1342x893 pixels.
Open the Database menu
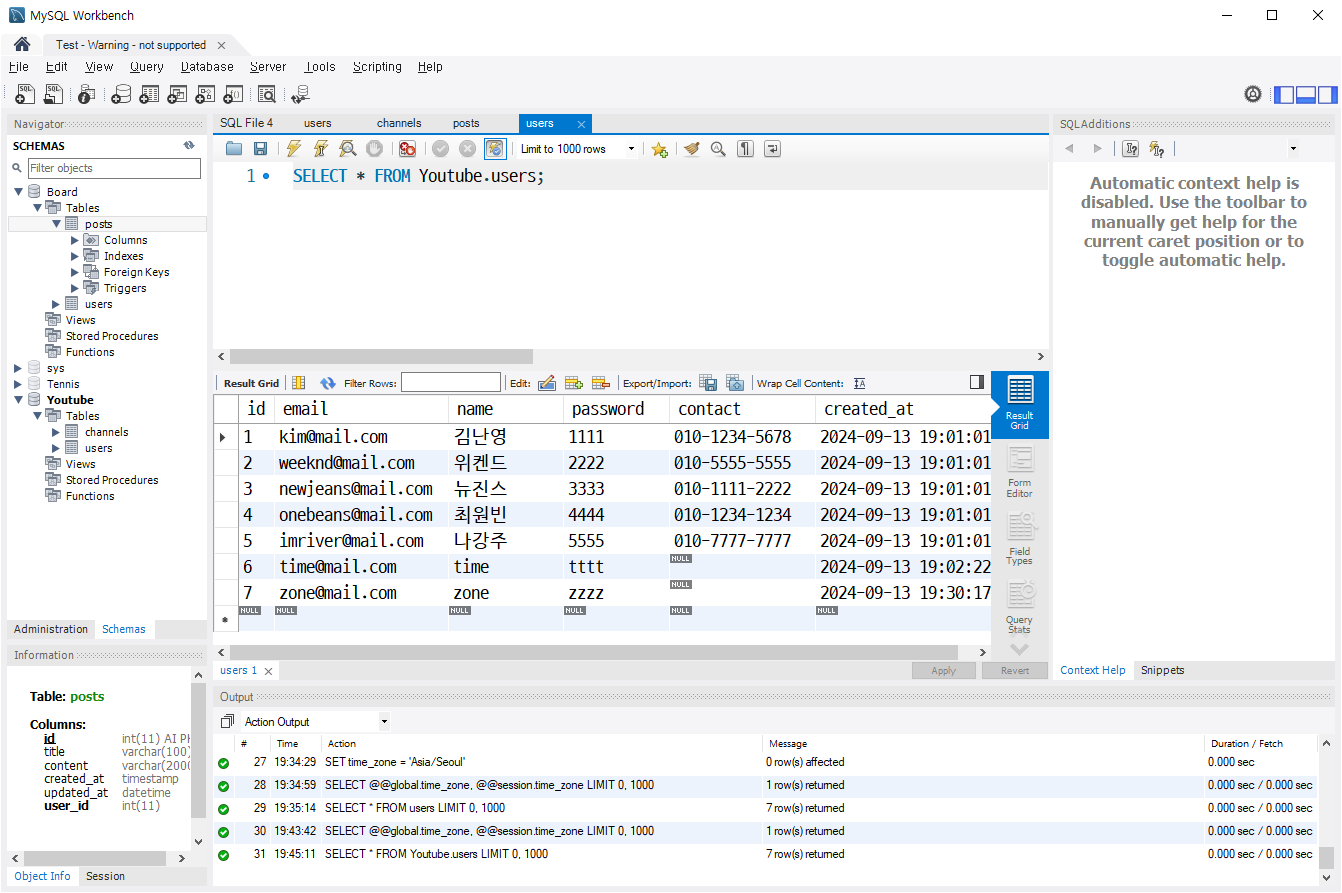[207, 67]
